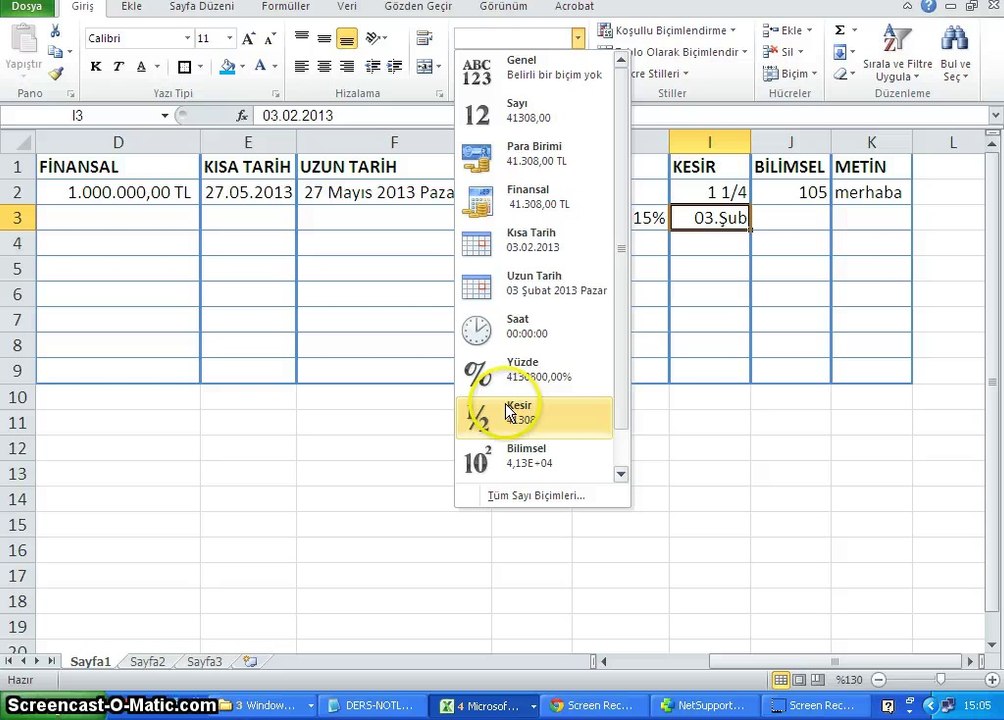Switch to the Ekle tab
Screen dimensions: 1004x720
click(131, 6)
